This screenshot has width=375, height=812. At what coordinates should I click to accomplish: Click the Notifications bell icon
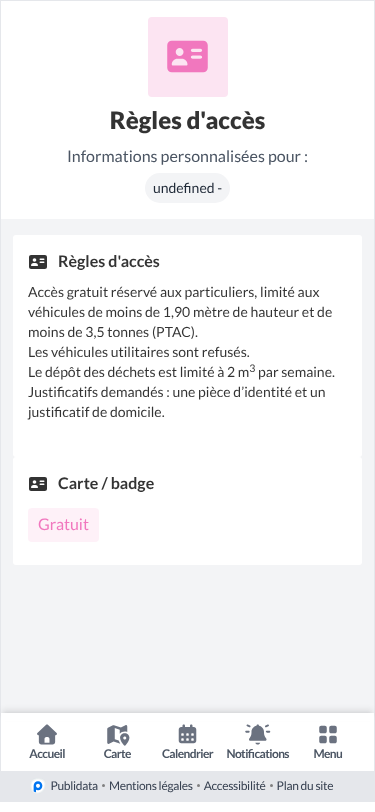coord(257,733)
